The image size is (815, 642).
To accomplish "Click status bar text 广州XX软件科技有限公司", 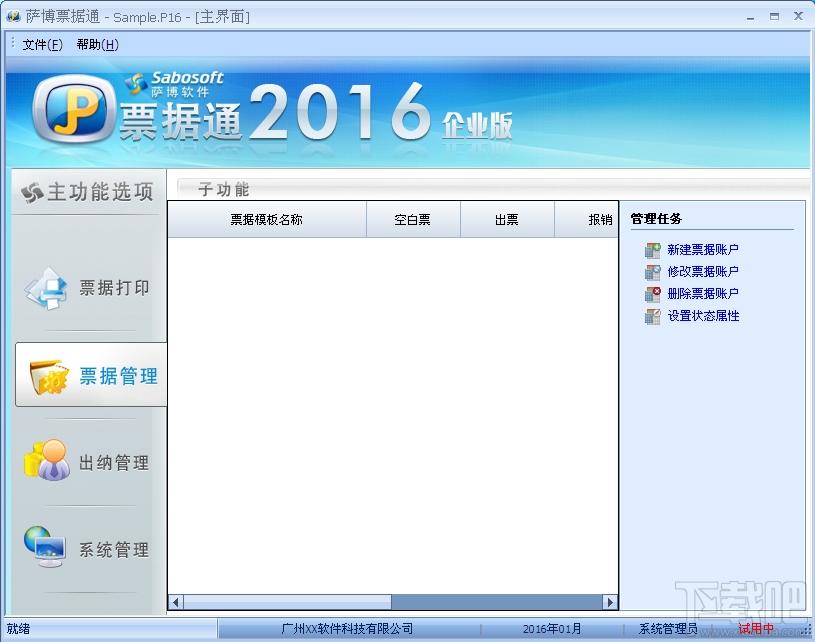I will pos(347,629).
